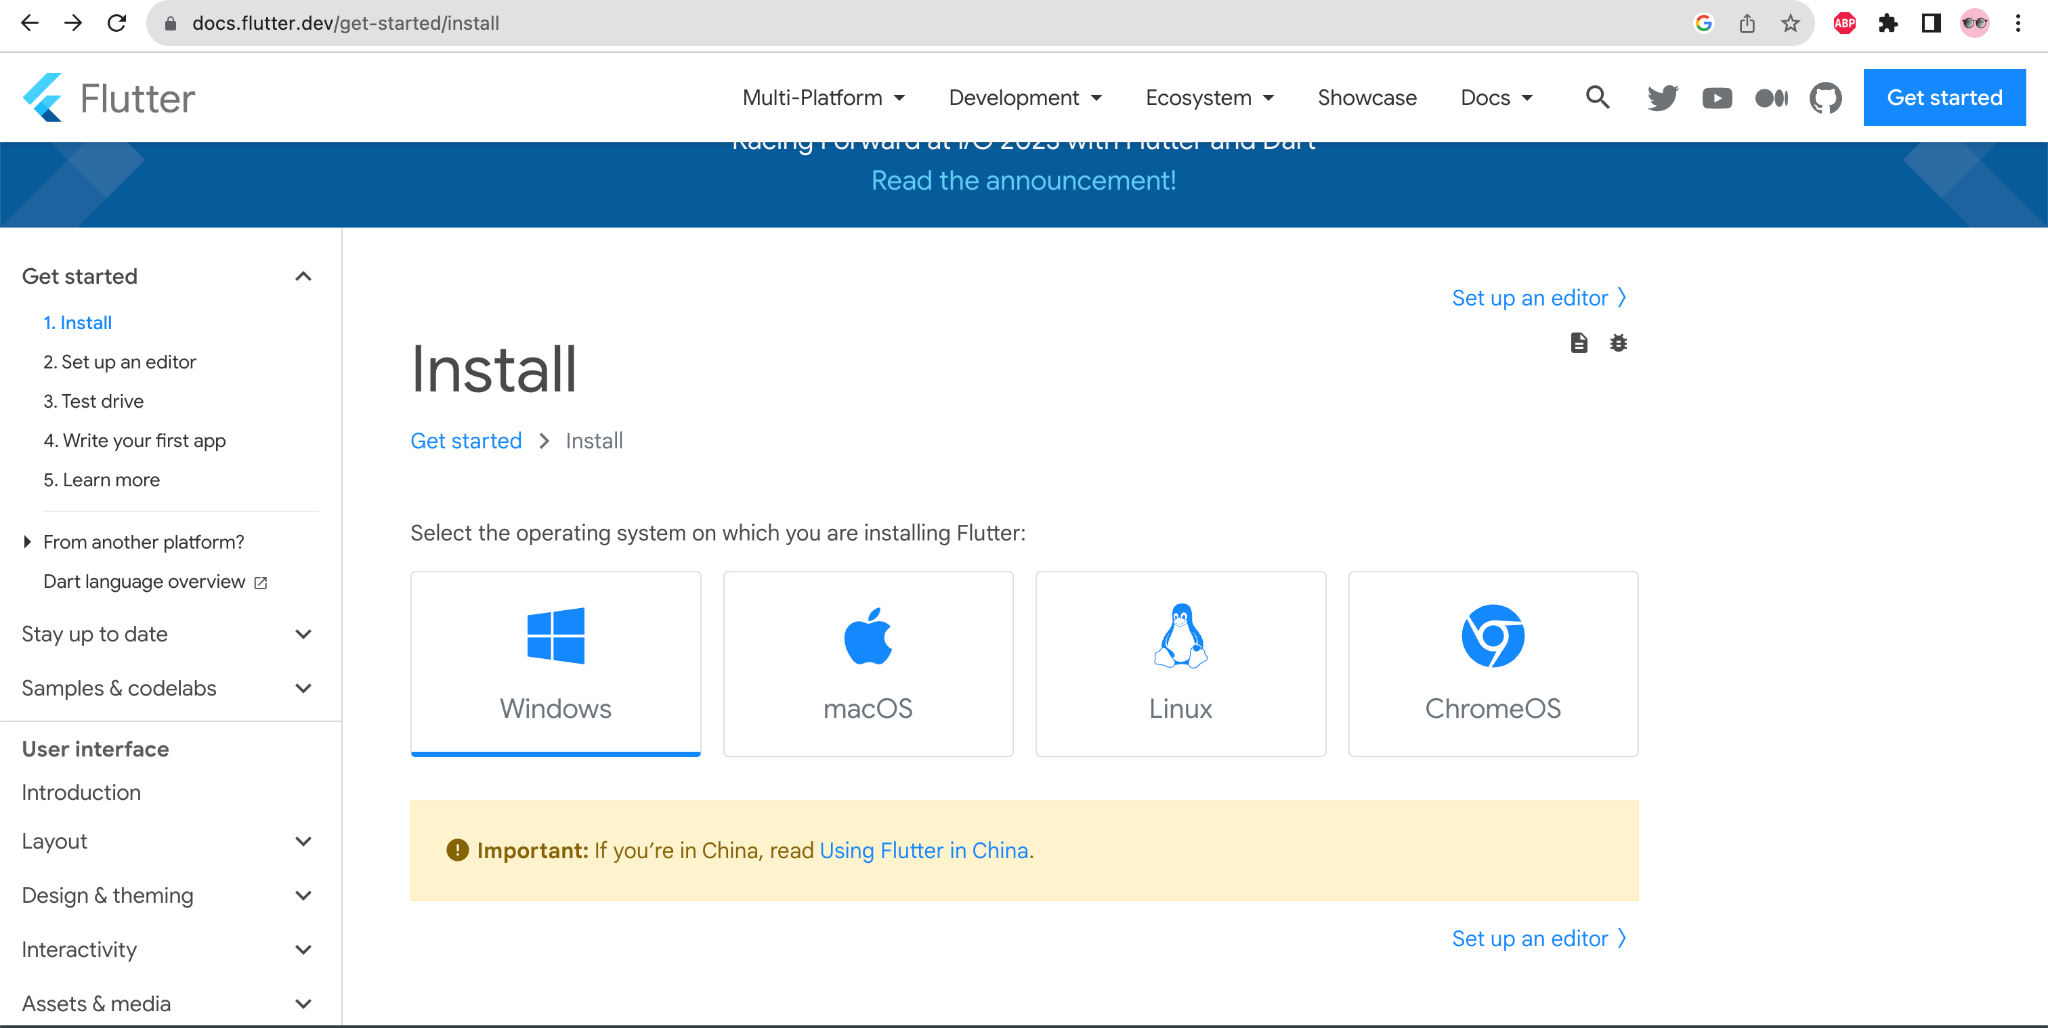Click the browser address bar URL
The height and width of the screenshot is (1028, 2048).
pyautogui.click(x=346, y=23)
